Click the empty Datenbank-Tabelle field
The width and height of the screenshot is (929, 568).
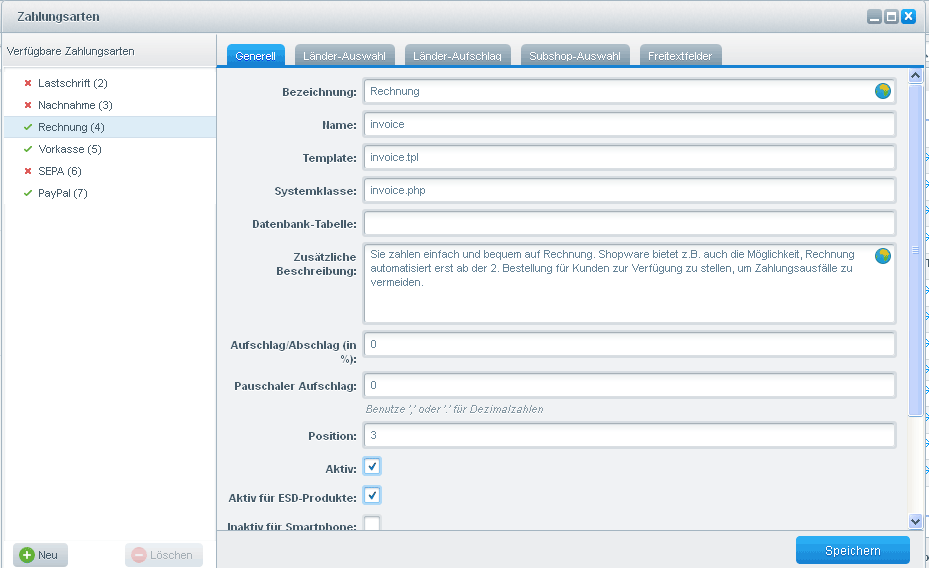(629, 224)
